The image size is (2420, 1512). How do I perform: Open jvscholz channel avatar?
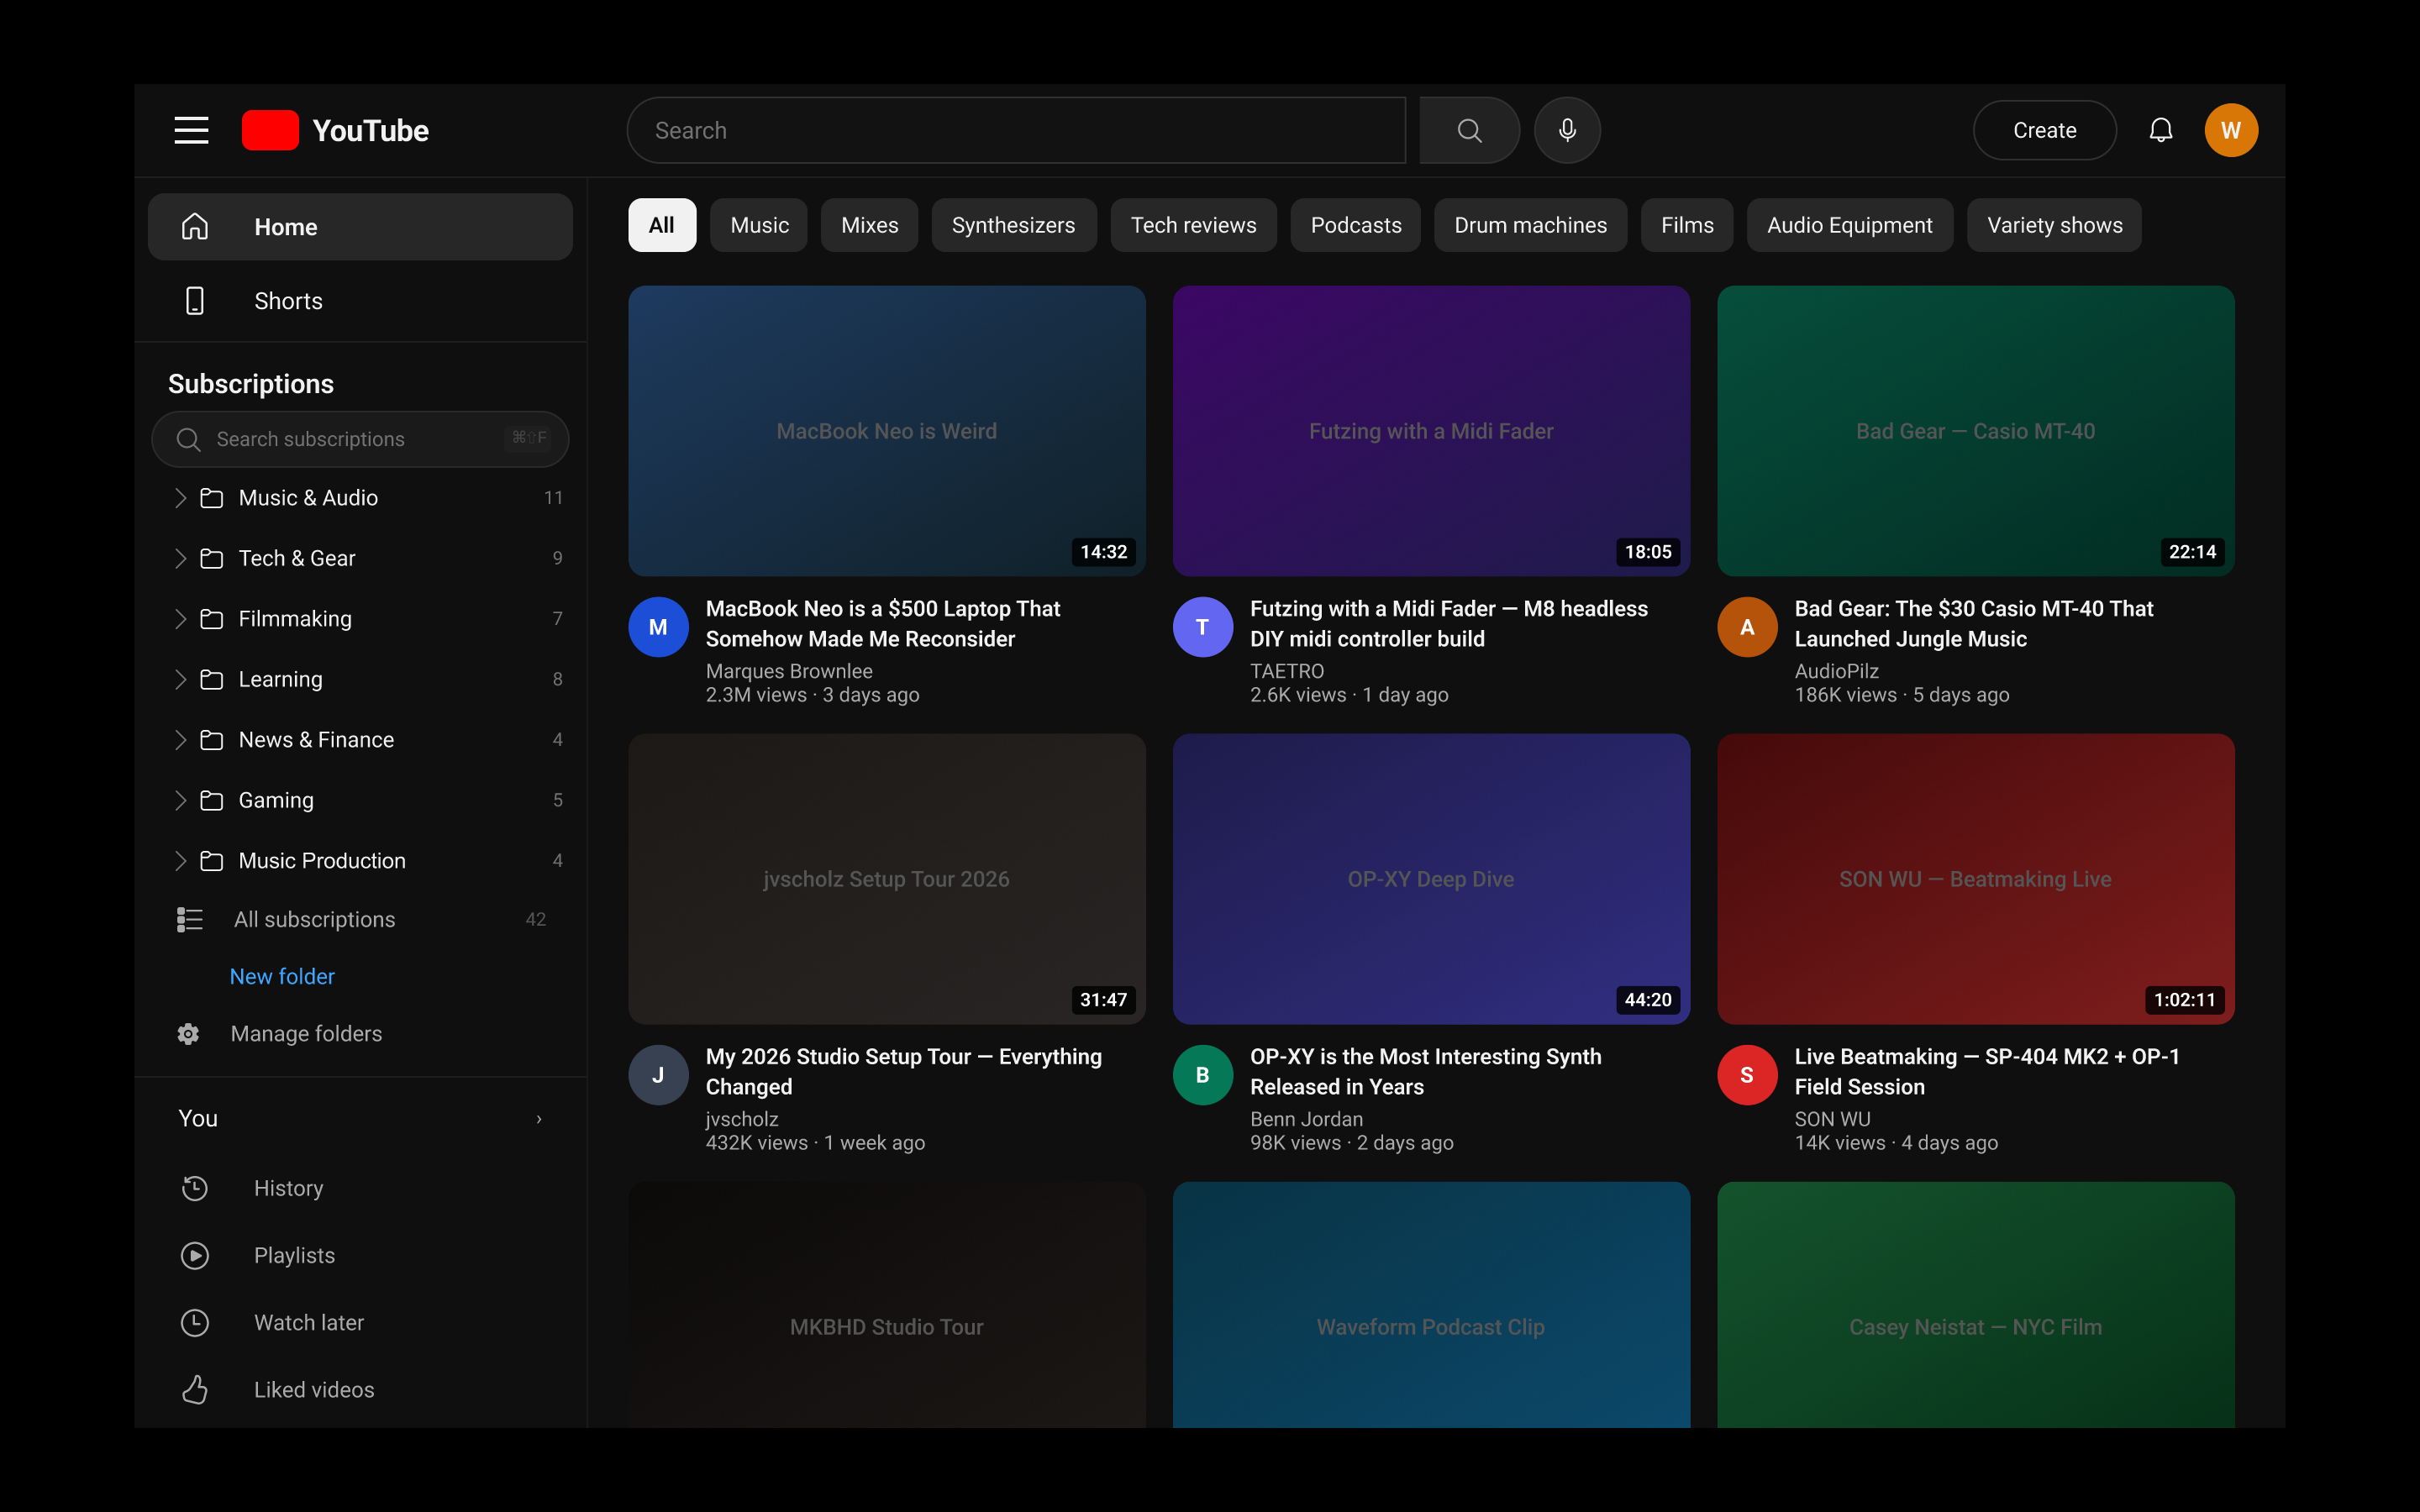[x=658, y=1075]
